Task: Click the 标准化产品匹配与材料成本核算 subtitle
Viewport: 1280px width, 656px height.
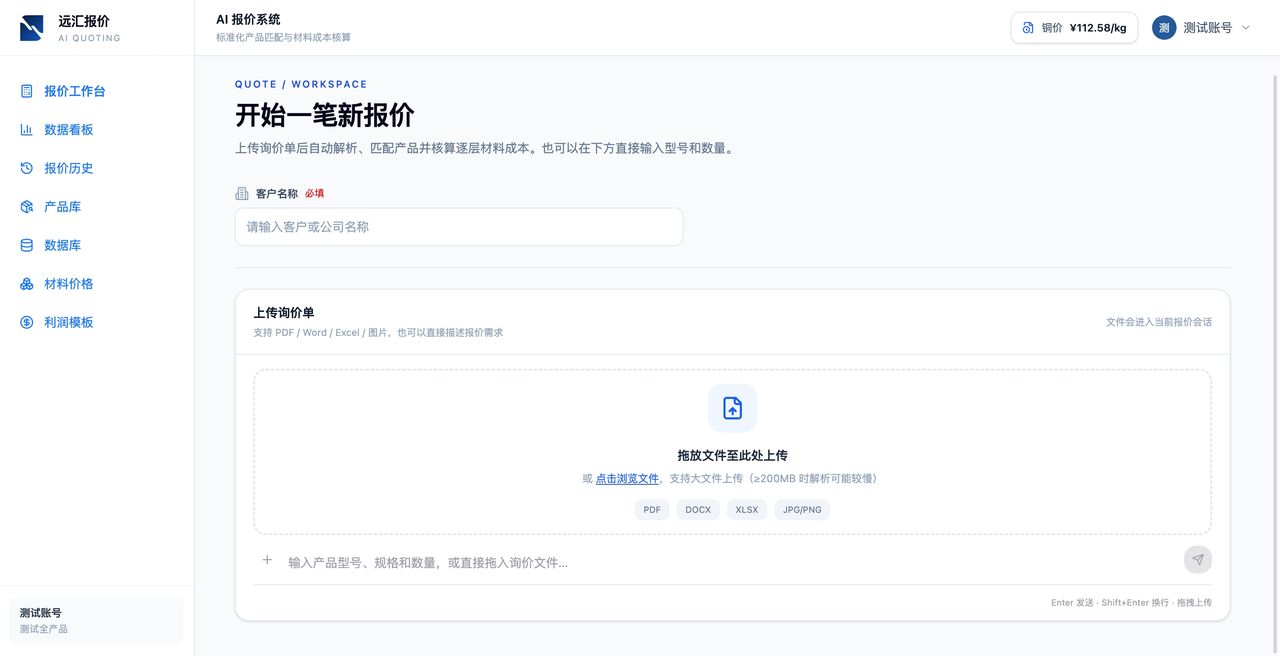Action: [x=283, y=37]
